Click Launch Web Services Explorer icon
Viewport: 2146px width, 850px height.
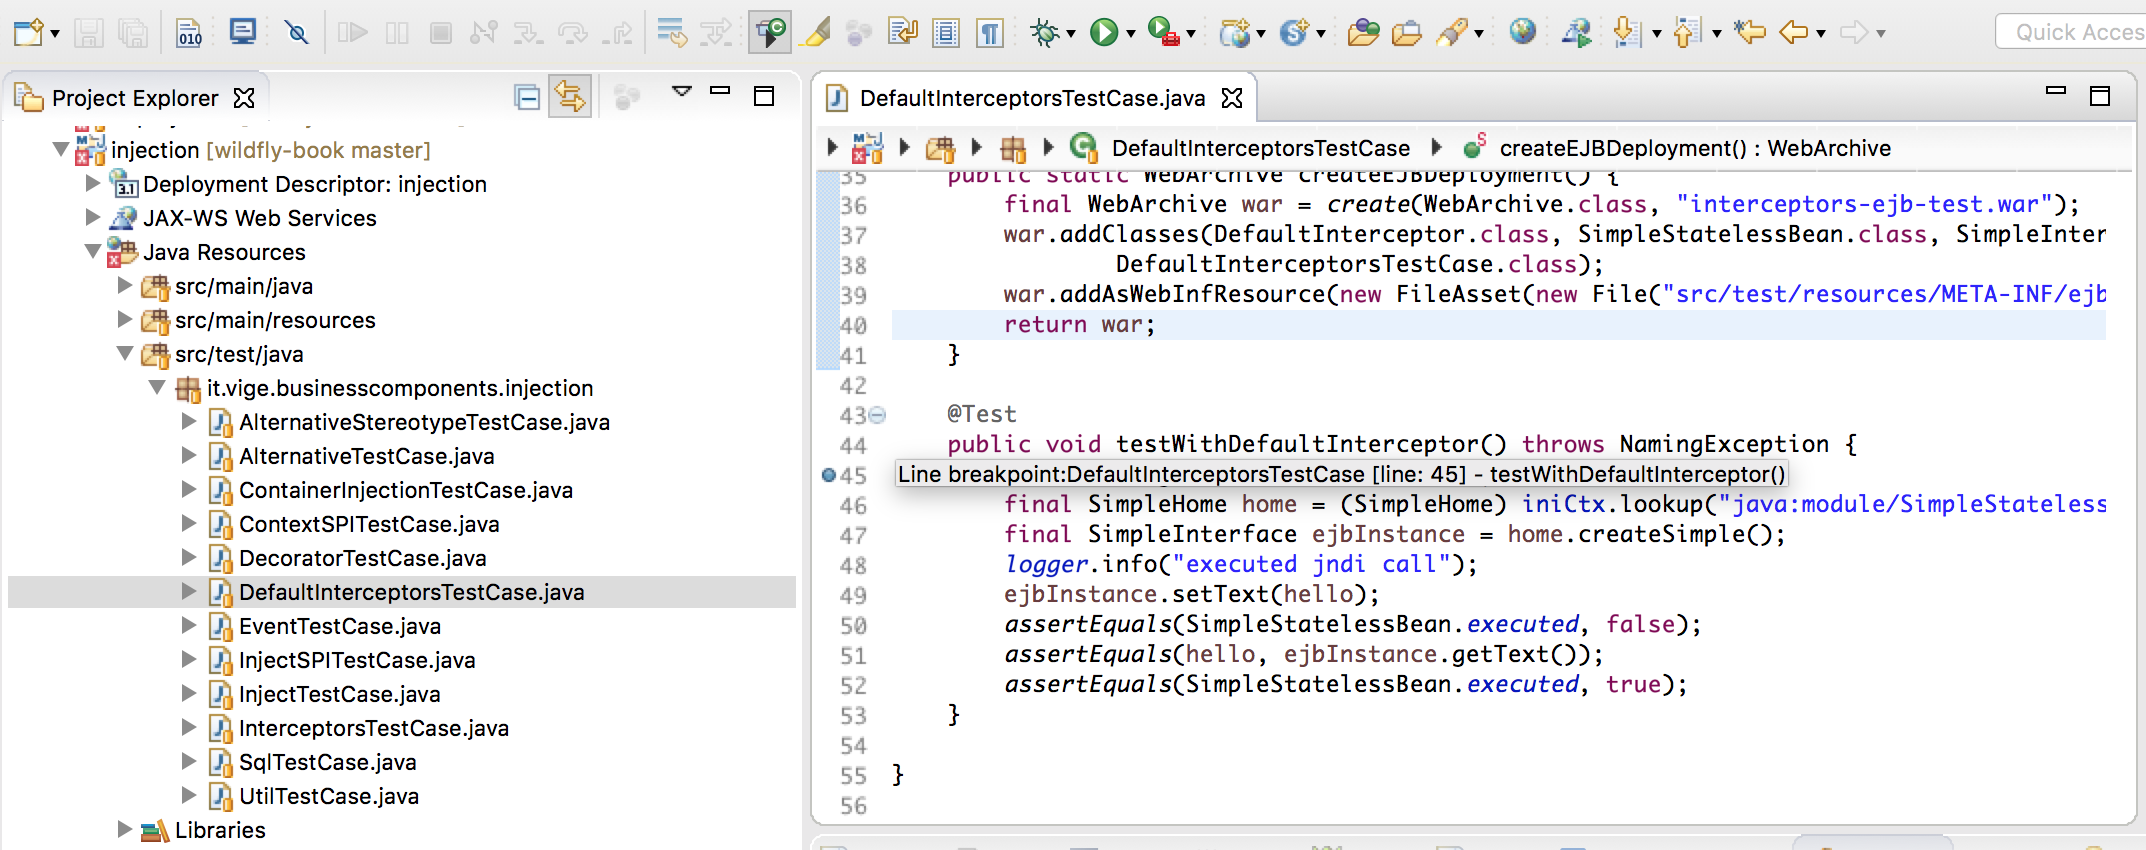(x=1577, y=33)
